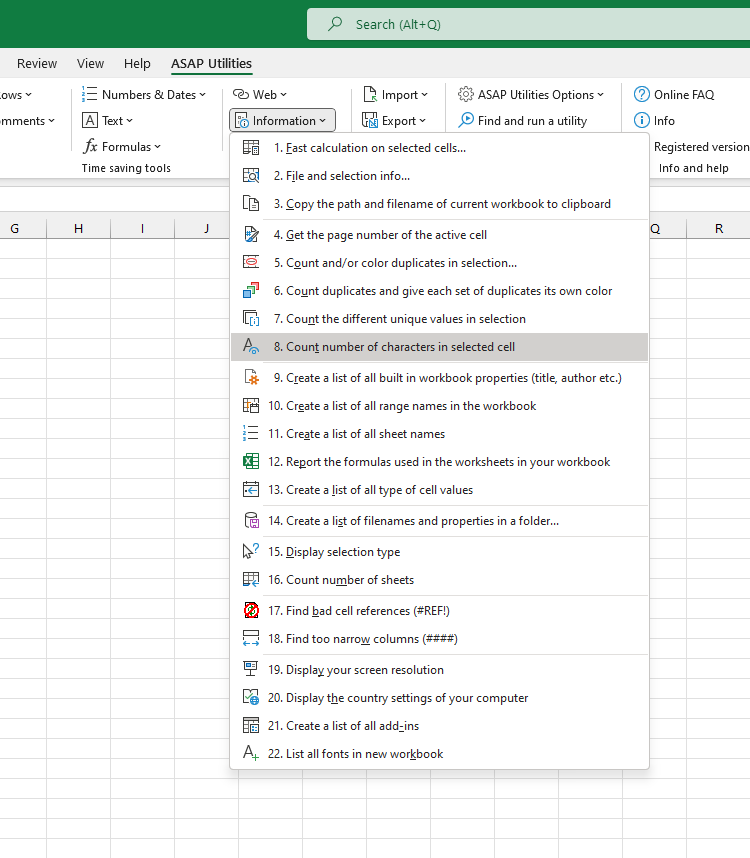Choose Find bad cell references (#REF!) entry
Viewport: 750px width, 858px height.
(439, 611)
